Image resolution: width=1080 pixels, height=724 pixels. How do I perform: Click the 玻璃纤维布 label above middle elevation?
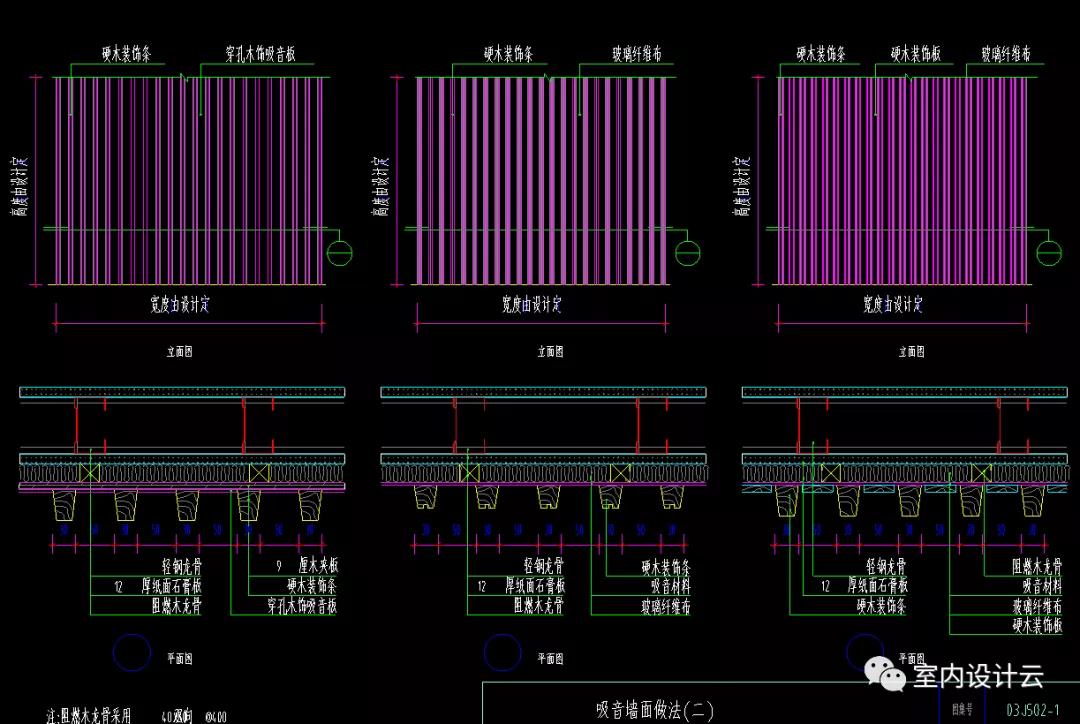tap(637, 54)
